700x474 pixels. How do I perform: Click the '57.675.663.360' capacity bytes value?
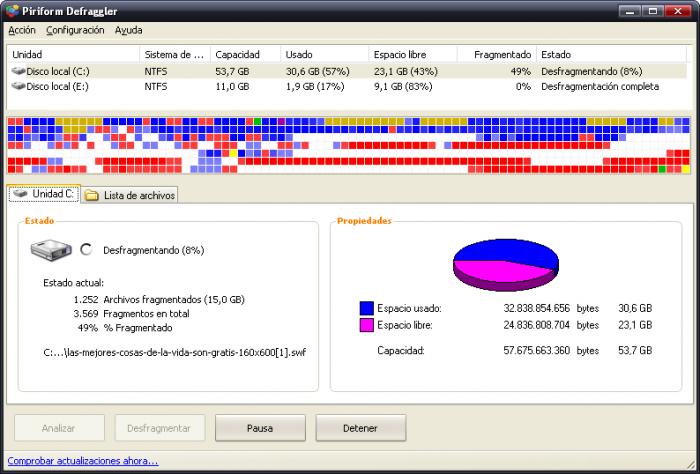537,350
